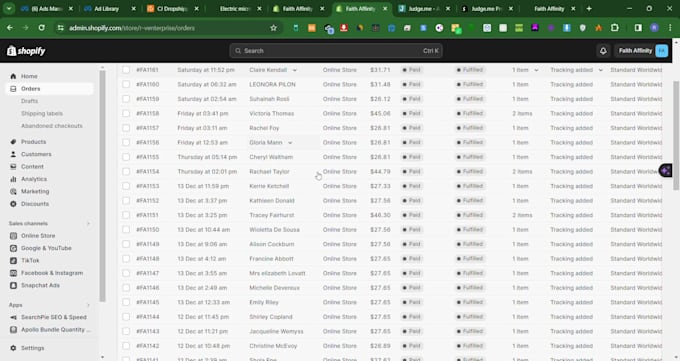Open order #FA1143 by Jacqueline Wemyss
This screenshot has height=361, width=680.
coord(148,331)
